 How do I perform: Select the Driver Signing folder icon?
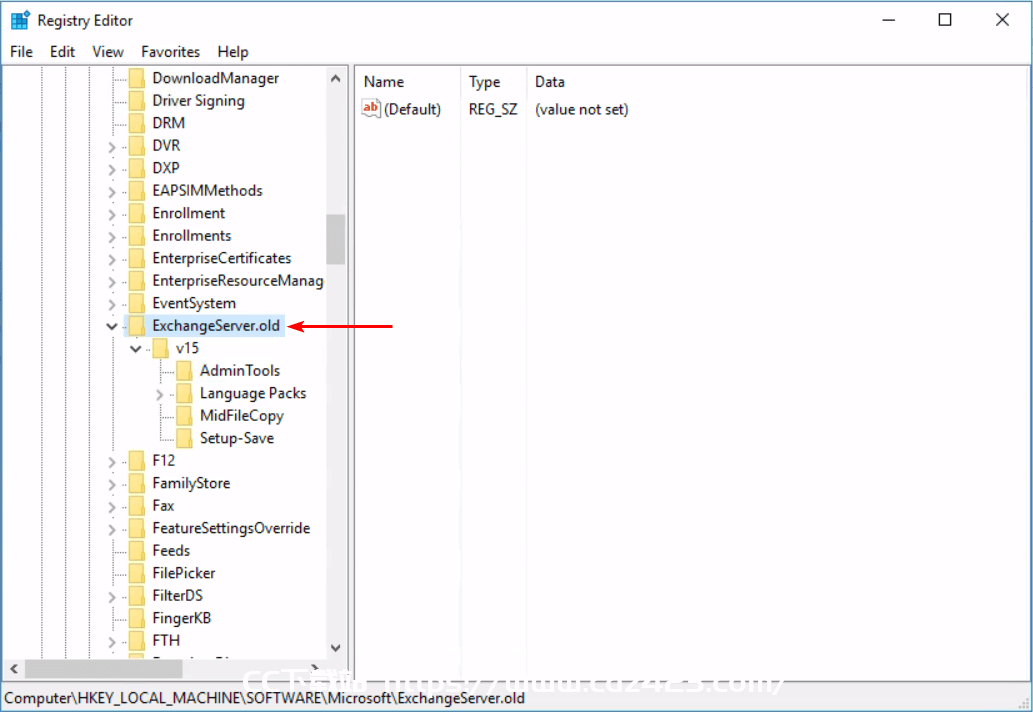tap(137, 101)
